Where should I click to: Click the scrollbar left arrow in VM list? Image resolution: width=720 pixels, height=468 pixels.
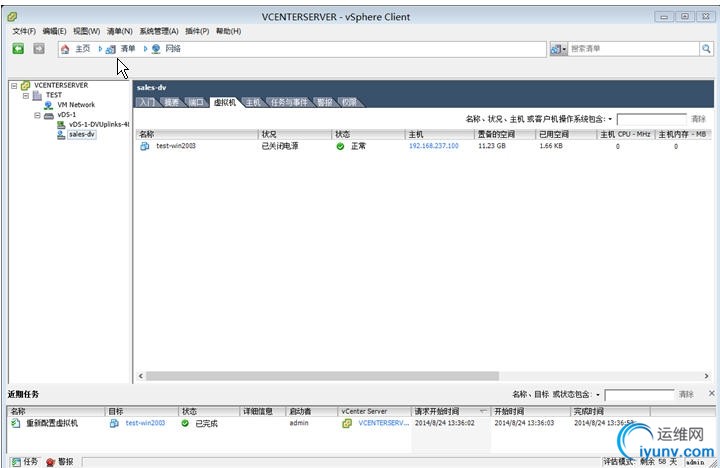pyautogui.click(x=141, y=376)
